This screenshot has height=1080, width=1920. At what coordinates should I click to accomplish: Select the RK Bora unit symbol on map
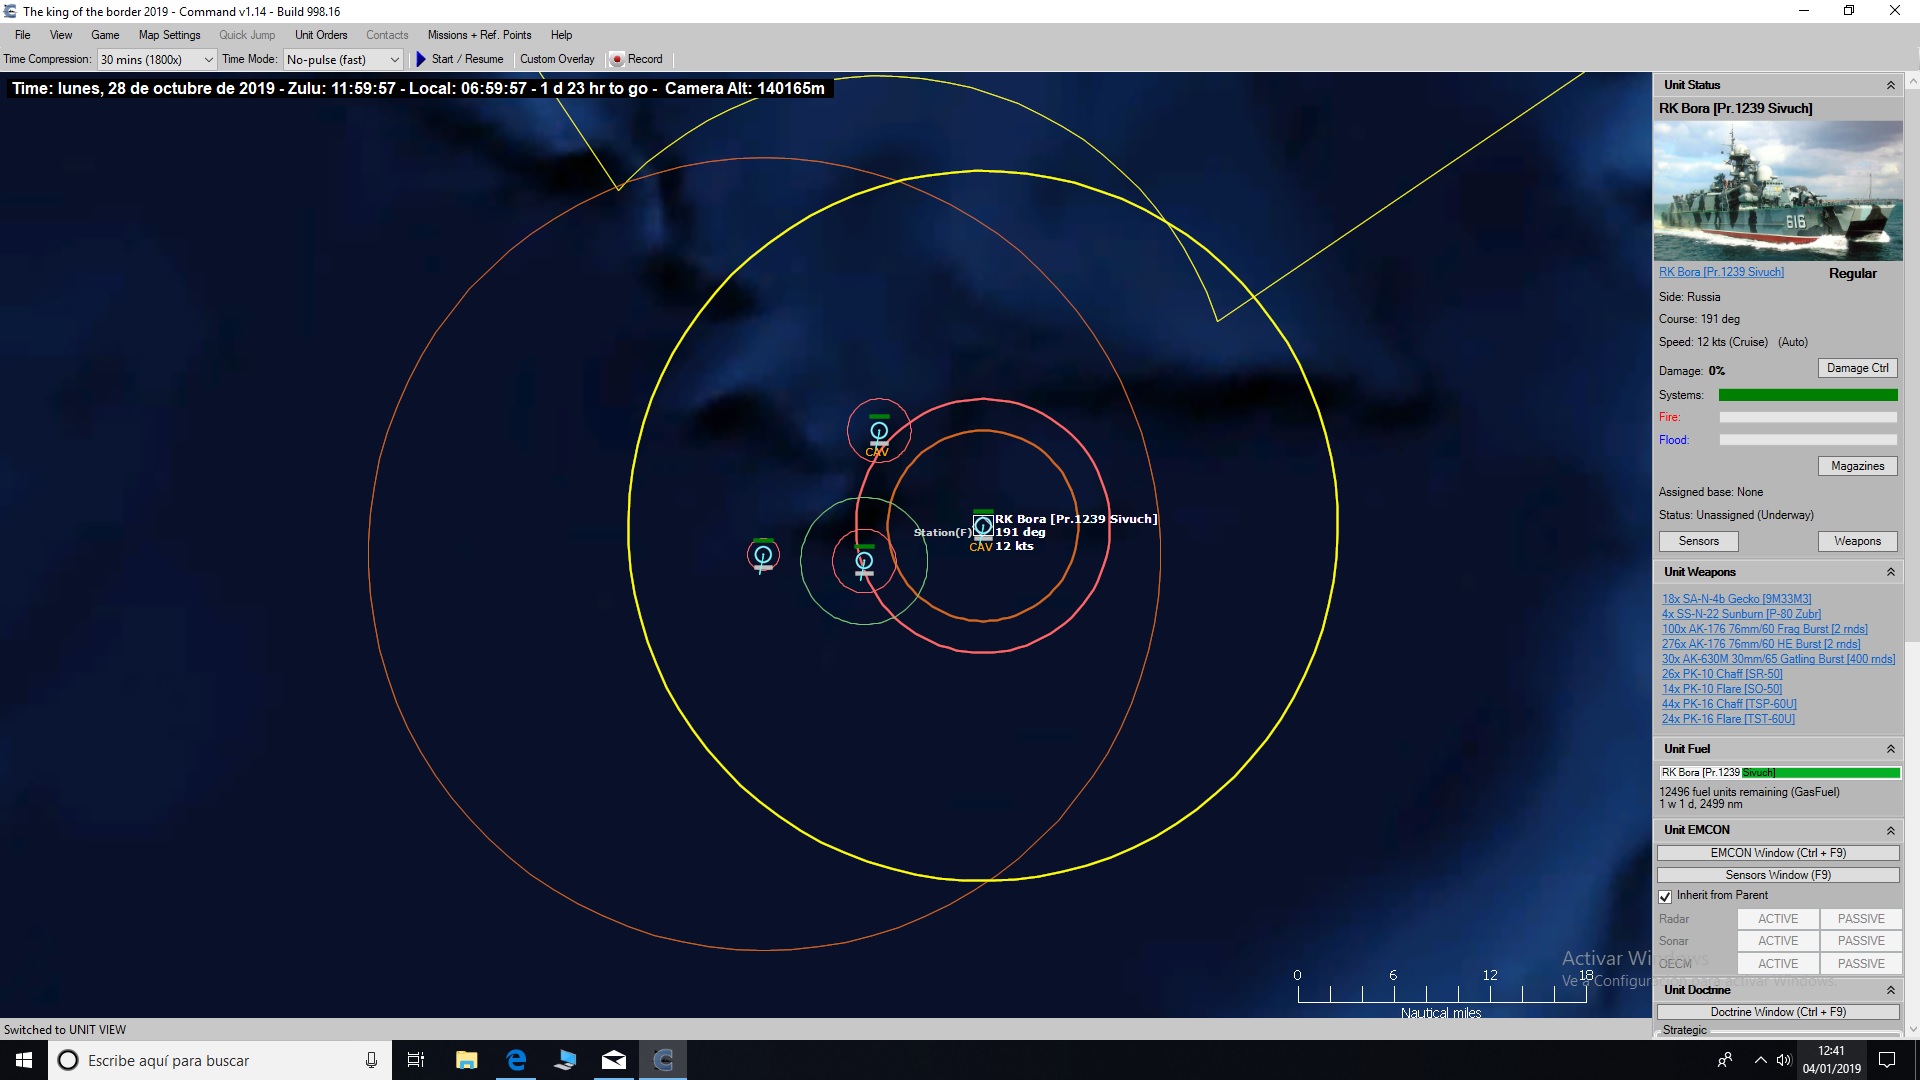click(982, 525)
